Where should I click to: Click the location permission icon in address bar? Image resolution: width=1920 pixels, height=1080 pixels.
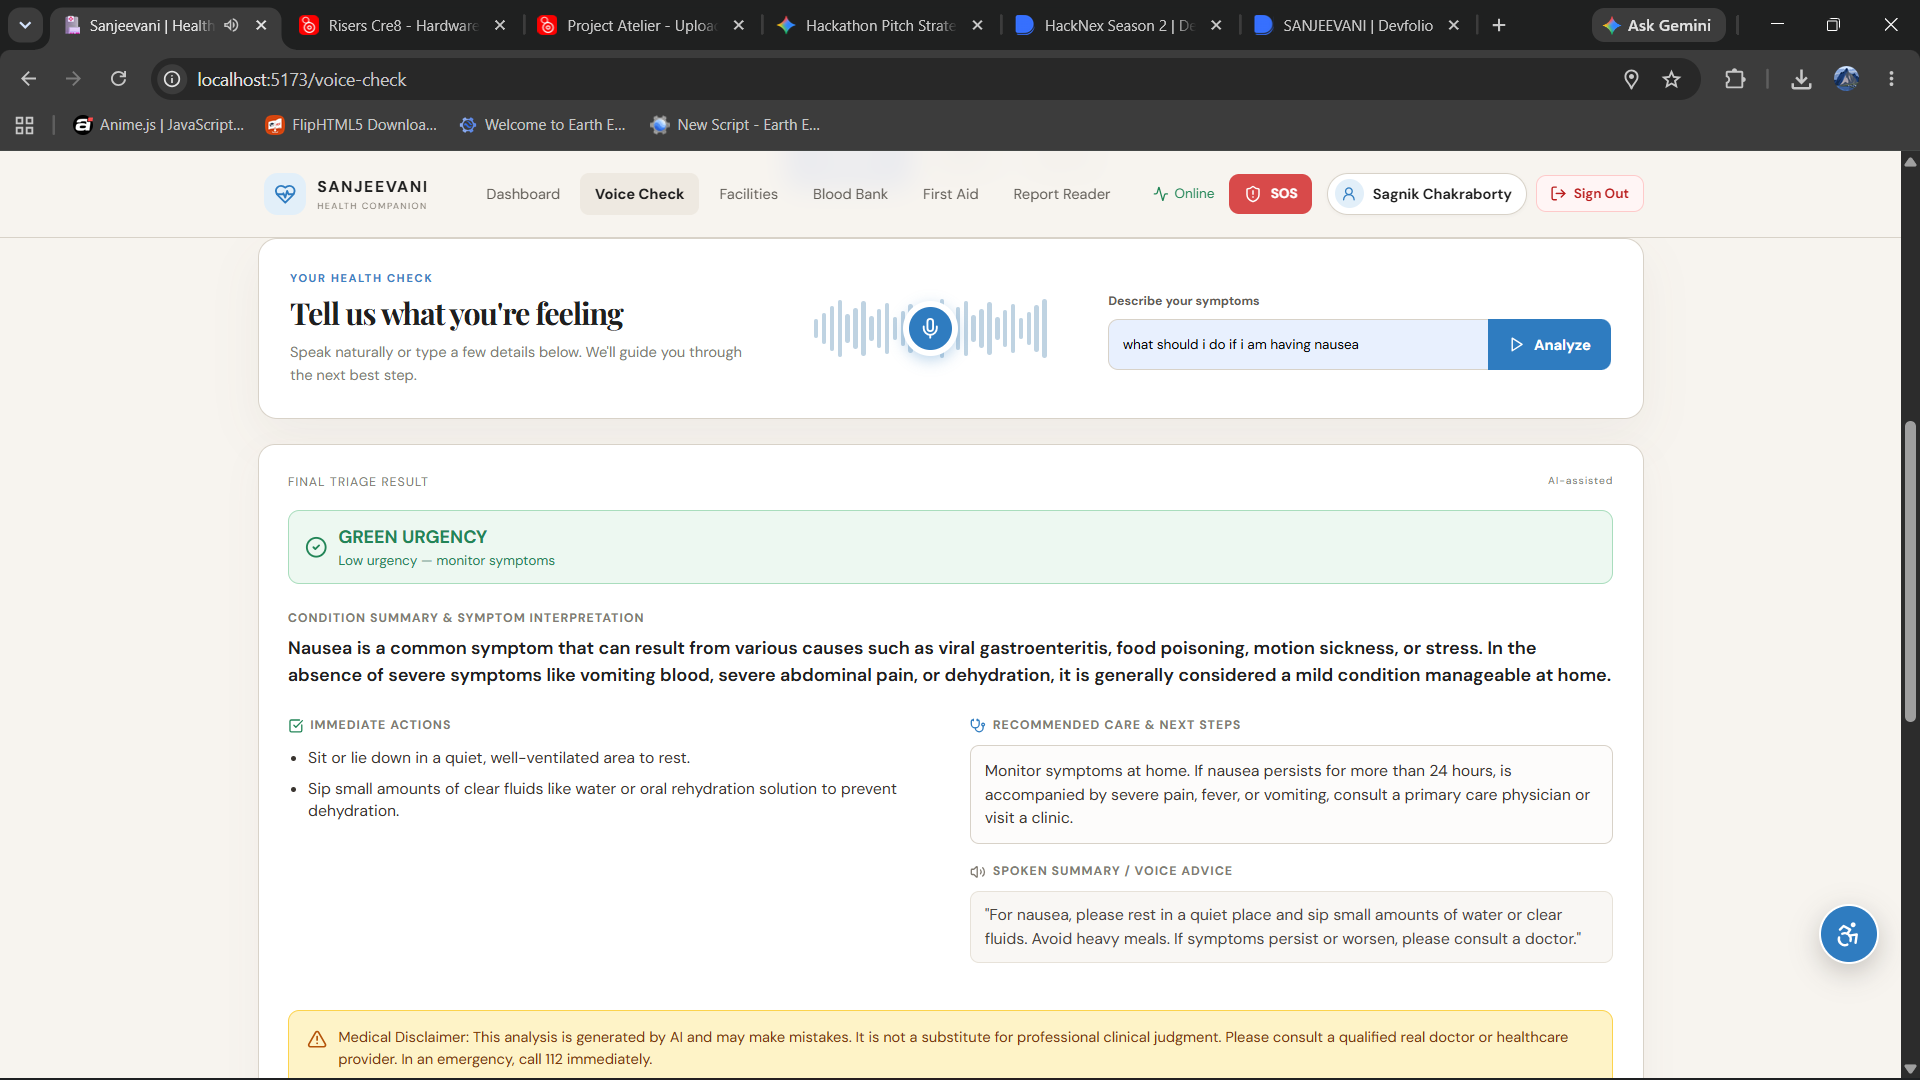[1631, 79]
